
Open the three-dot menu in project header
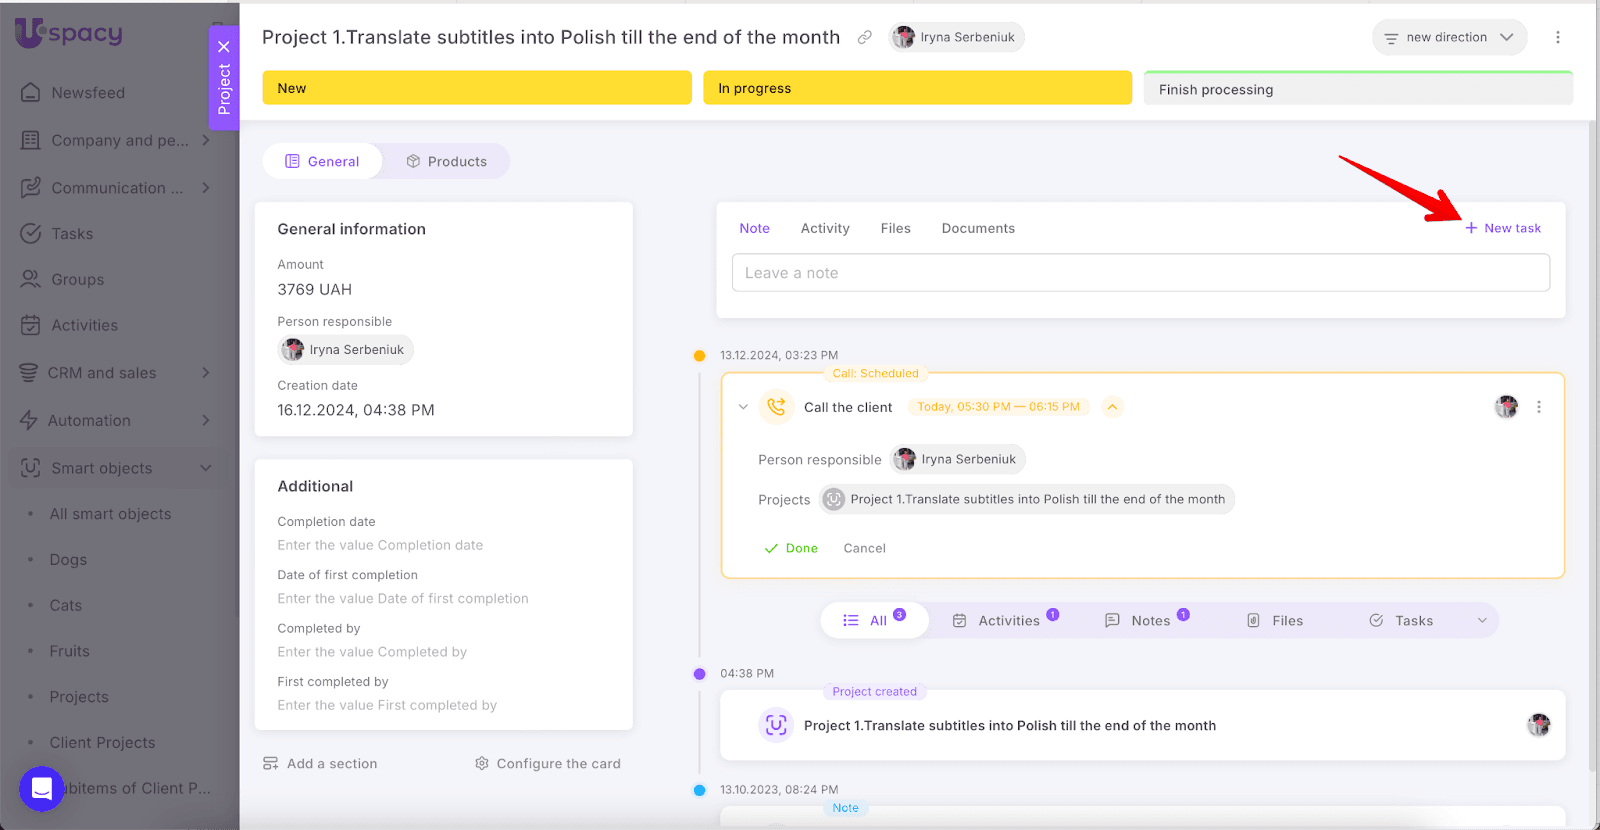[1557, 38]
